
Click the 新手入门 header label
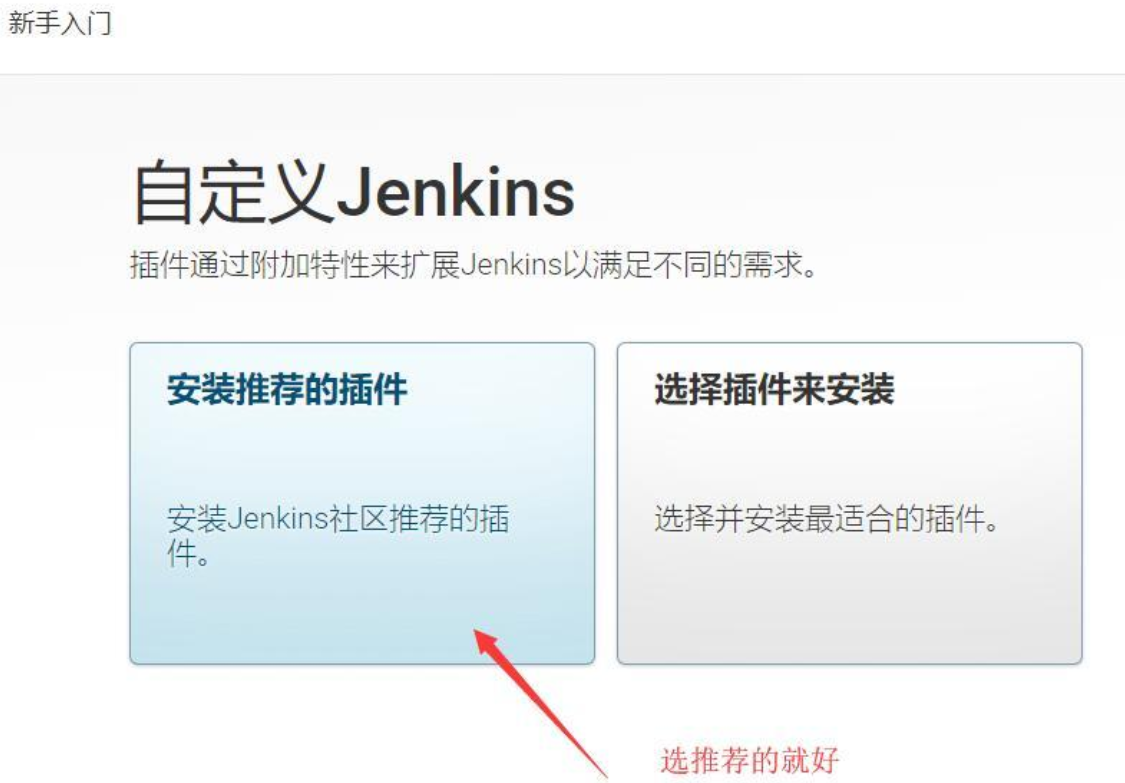[60, 22]
